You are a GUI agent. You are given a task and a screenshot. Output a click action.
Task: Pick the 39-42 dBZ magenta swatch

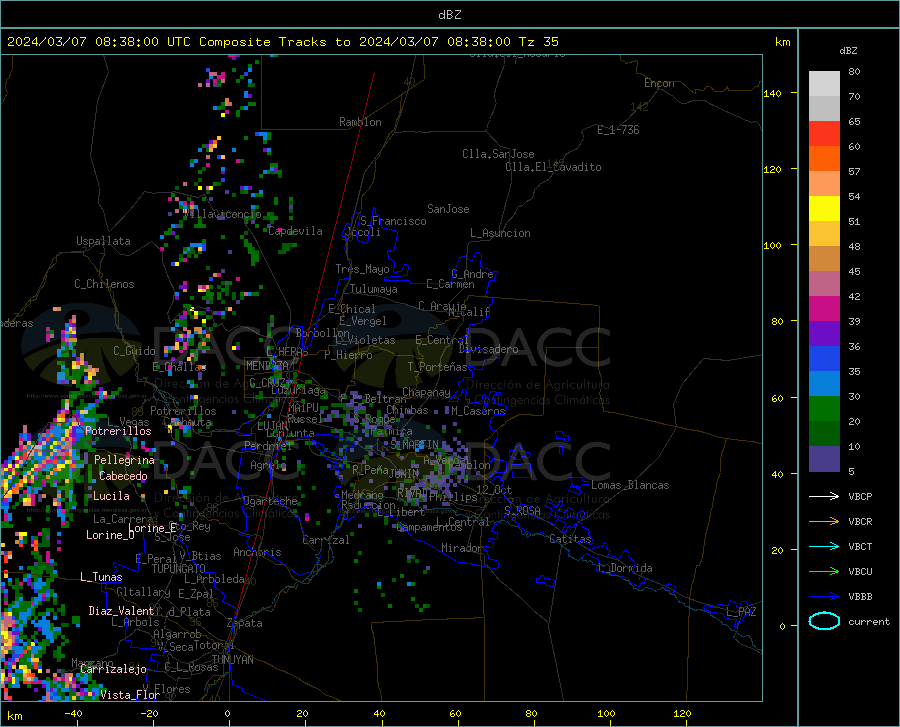[x=824, y=309]
